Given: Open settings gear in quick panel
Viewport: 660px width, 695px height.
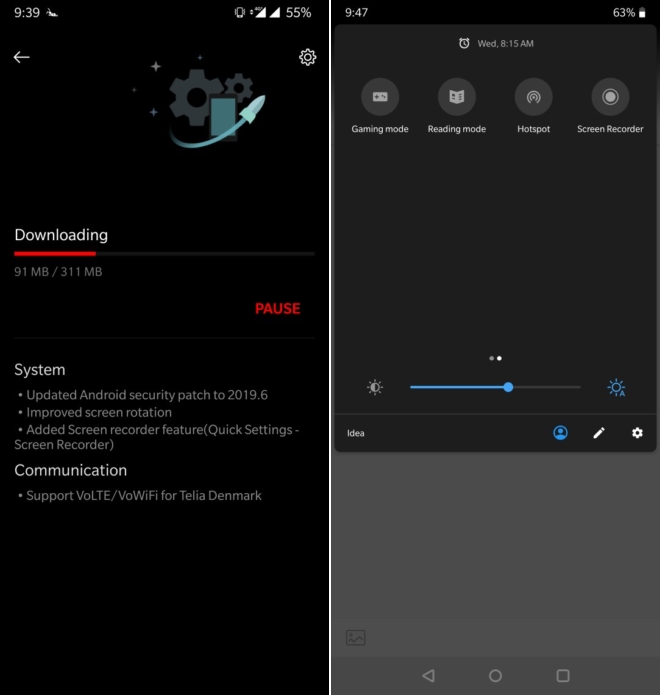Looking at the screenshot, I should [x=637, y=433].
